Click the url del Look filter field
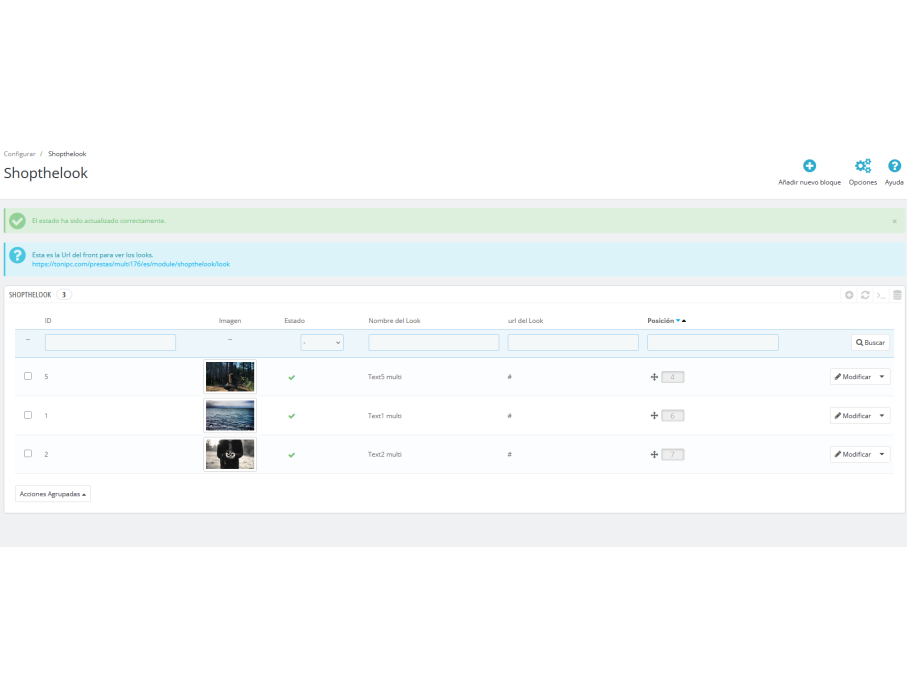 [x=573, y=342]
